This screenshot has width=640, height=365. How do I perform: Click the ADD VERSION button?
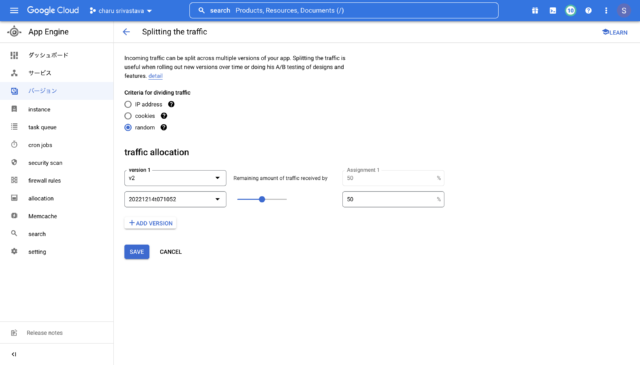click(151, 223)
